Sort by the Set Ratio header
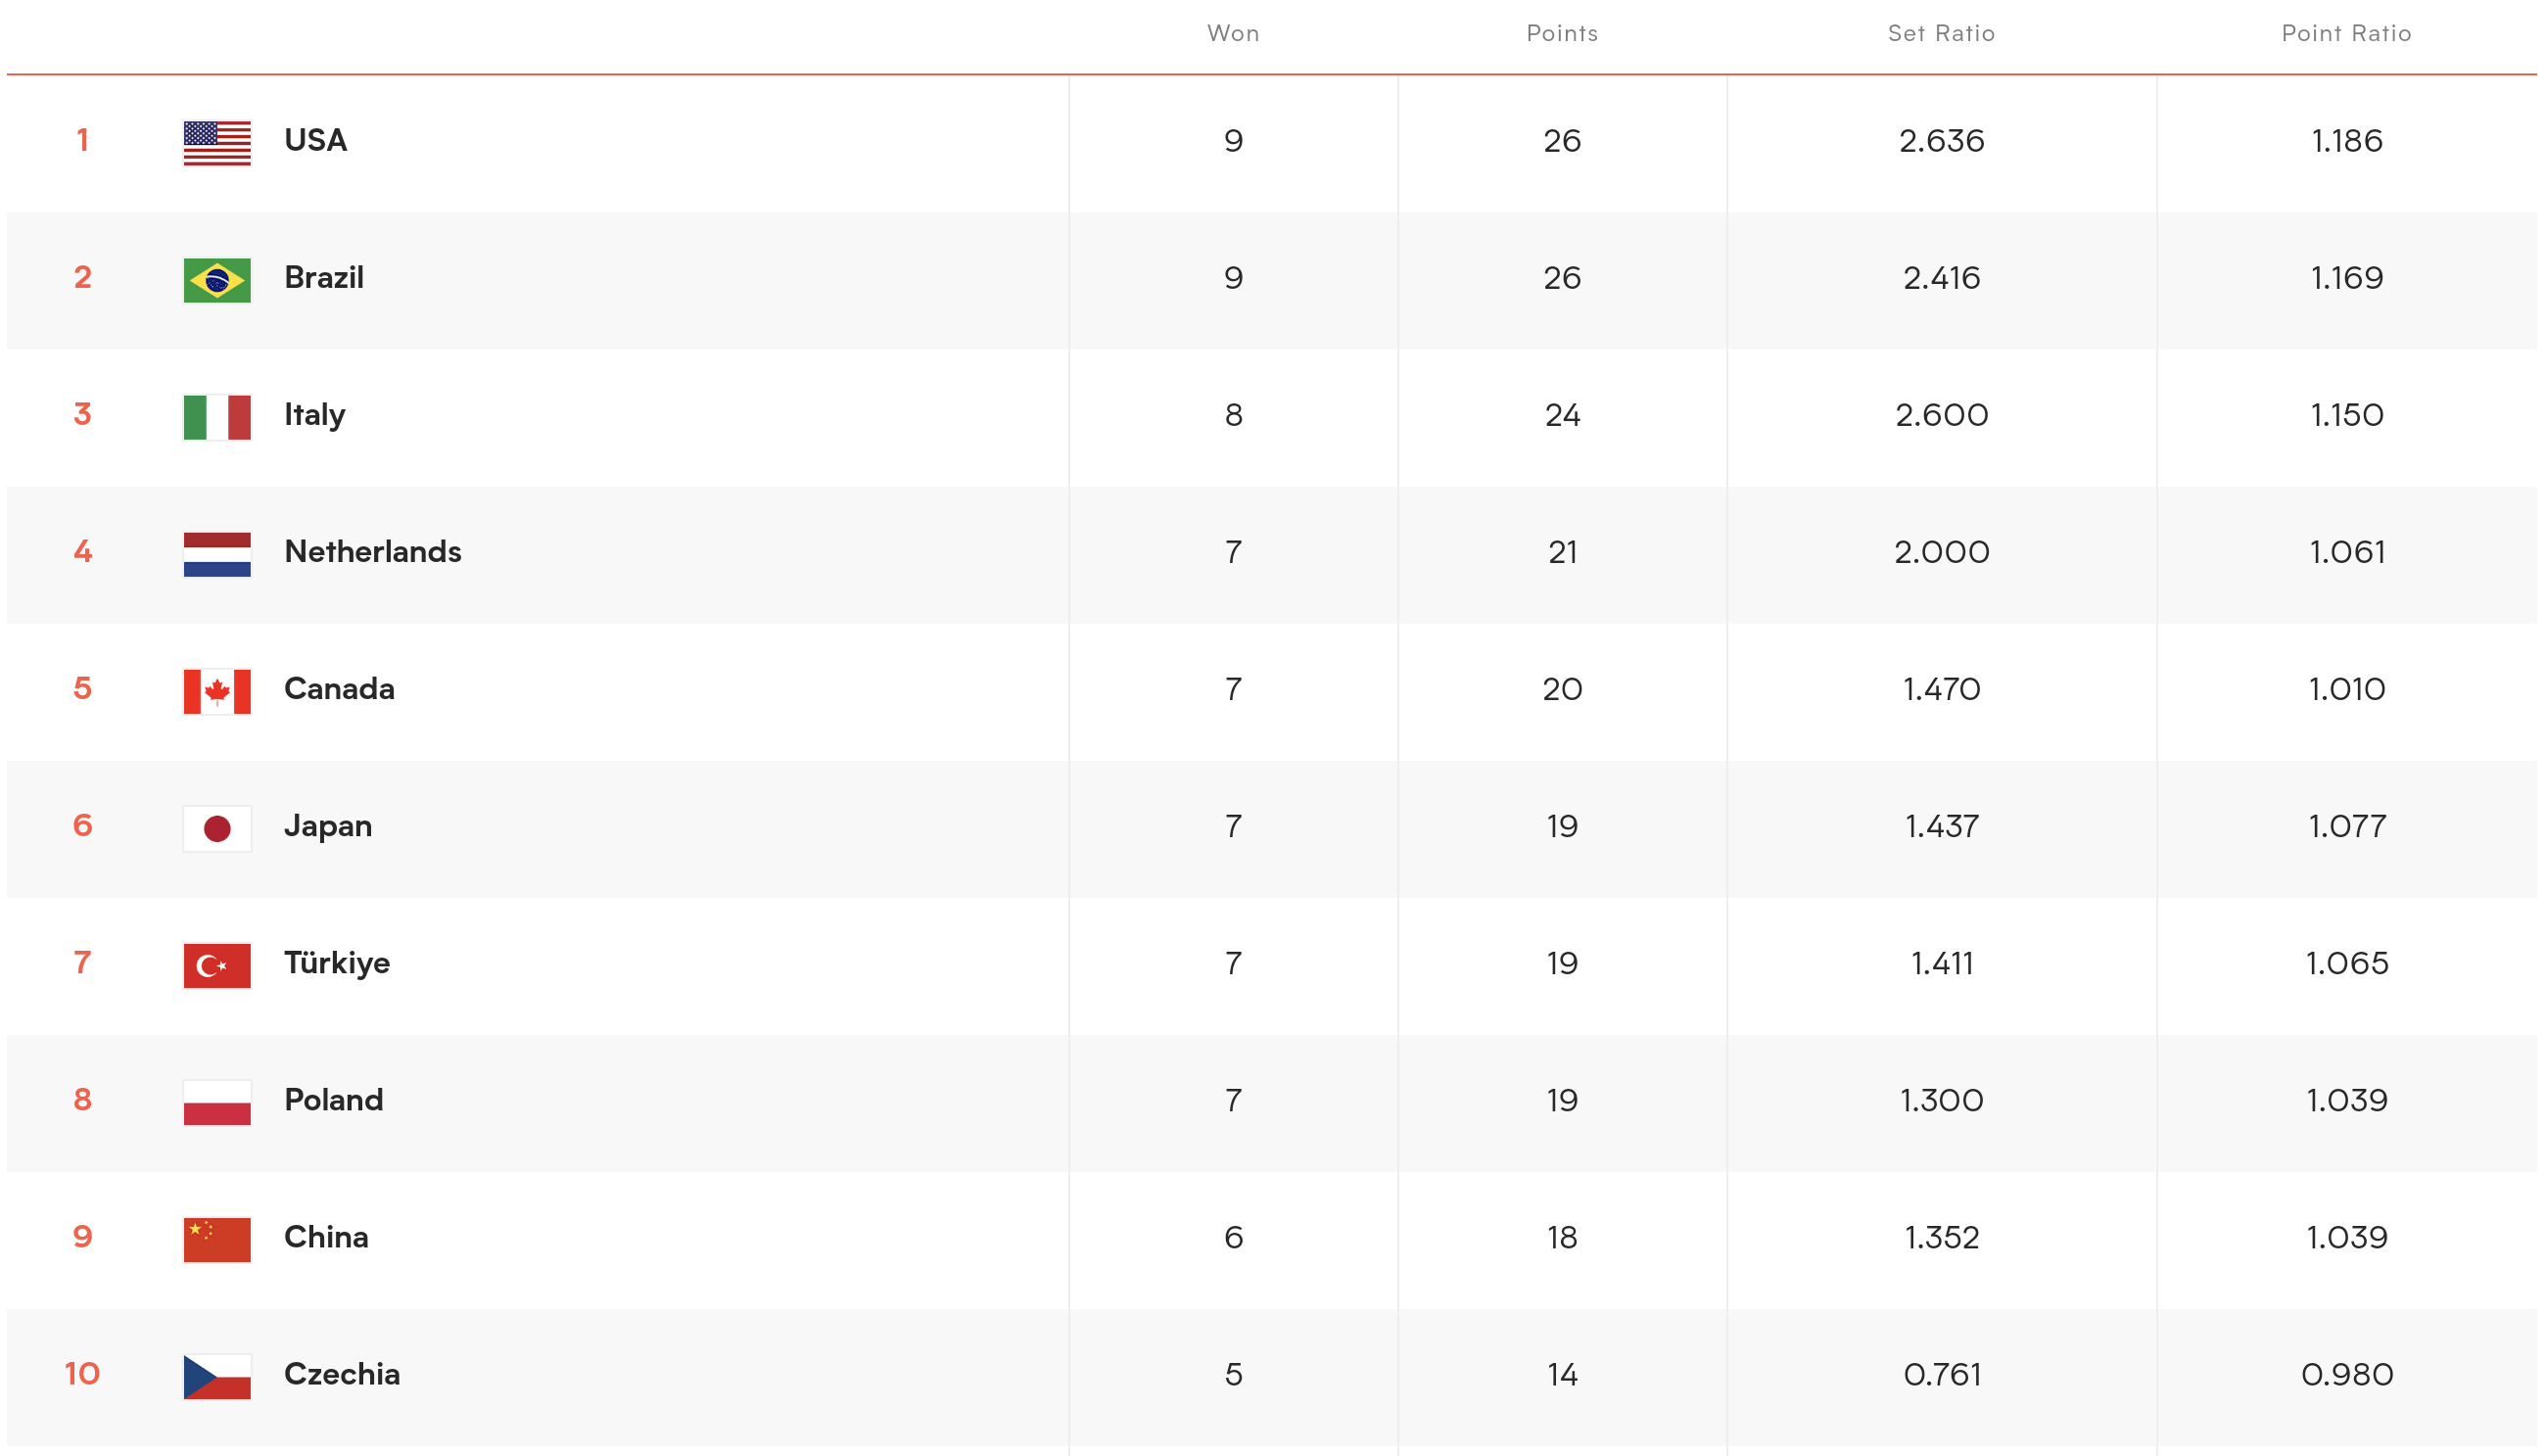Screen dimensions: 2545x1456 (1941, 33)
